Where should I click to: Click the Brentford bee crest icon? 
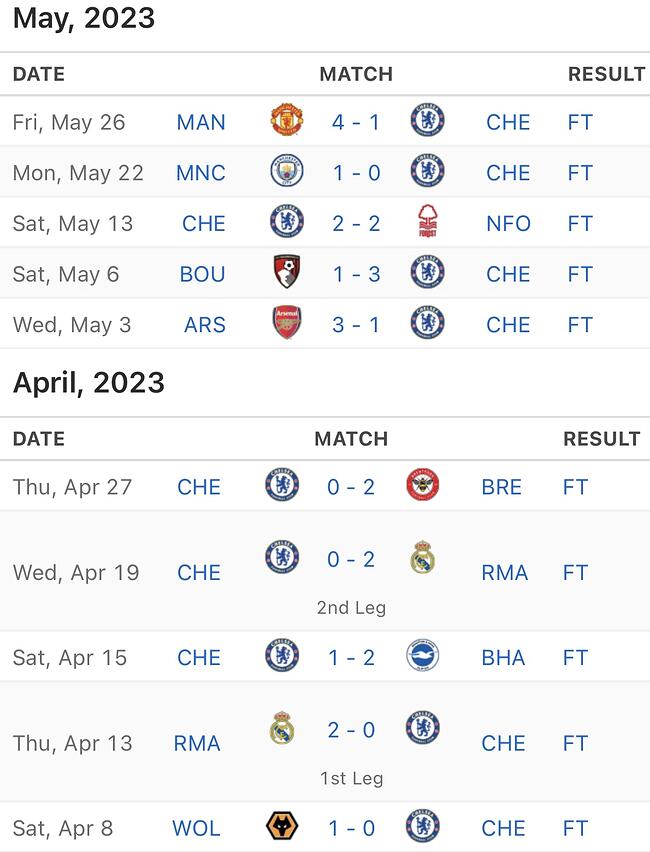[x=423, y=485]
